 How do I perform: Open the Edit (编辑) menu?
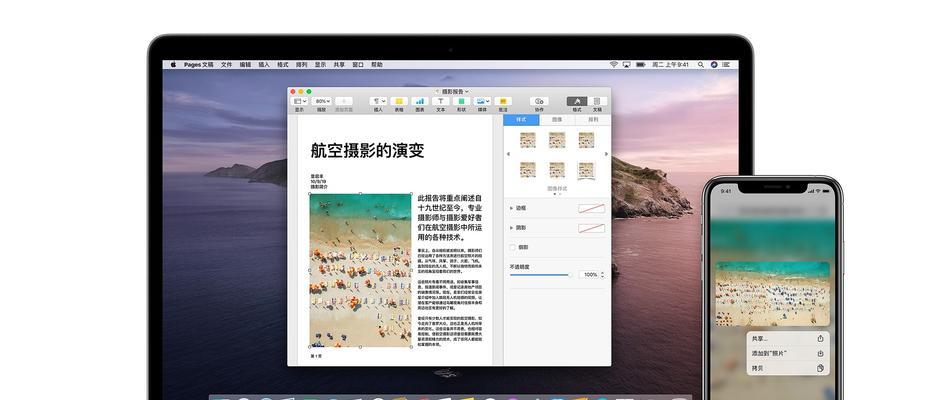tap(245, 64)
